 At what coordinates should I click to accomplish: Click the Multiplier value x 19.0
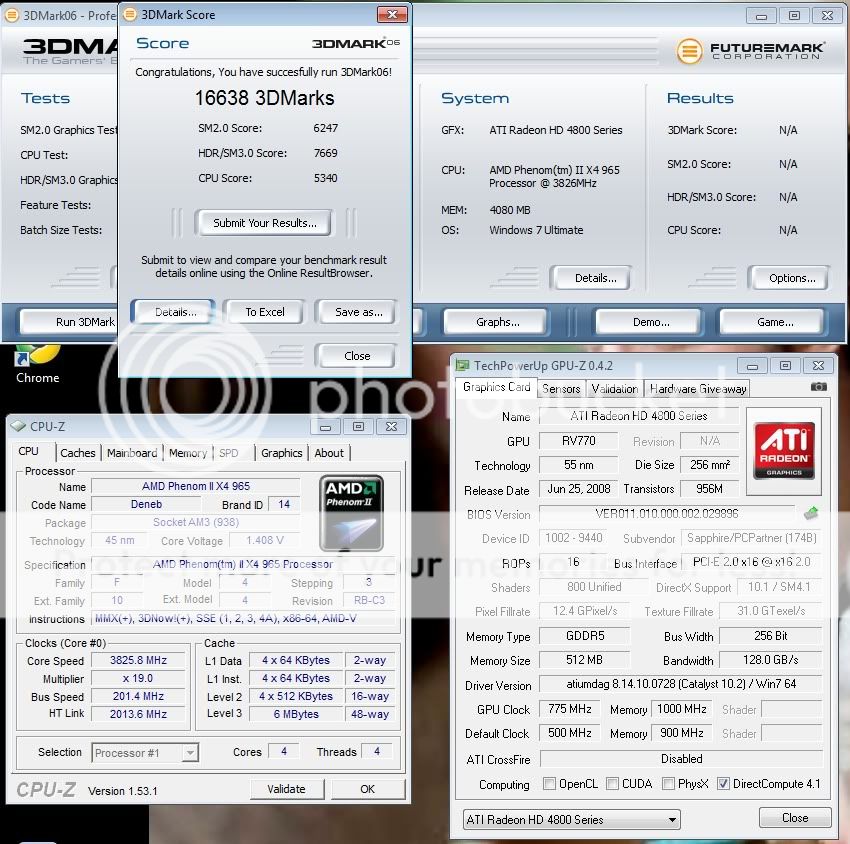click(138, 678)
